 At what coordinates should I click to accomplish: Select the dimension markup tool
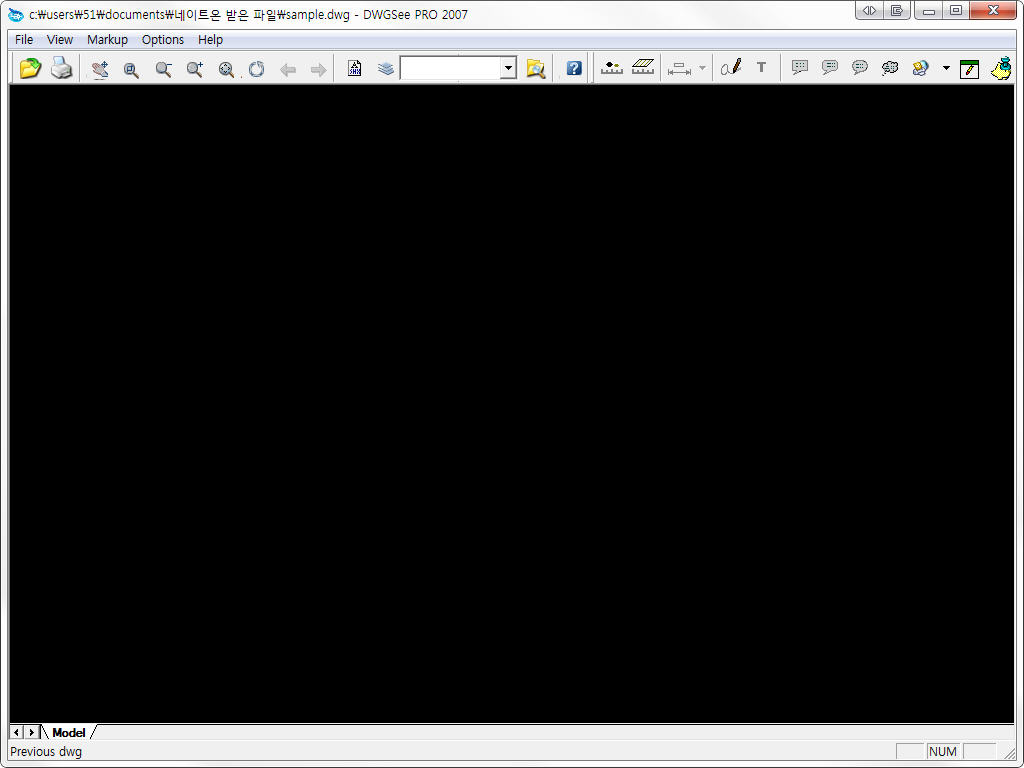click(680, 68)
